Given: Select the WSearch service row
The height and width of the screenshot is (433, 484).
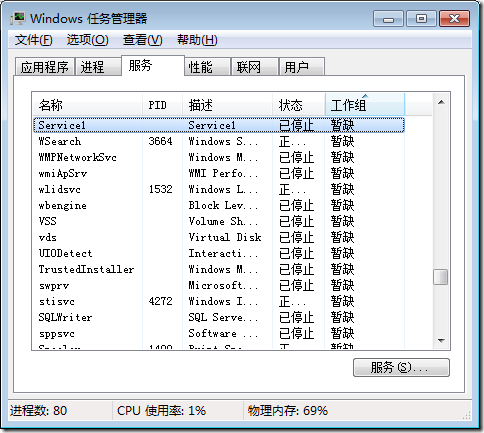Looking at the screenshot, I should pyautogui.click(x=219, y=141).
